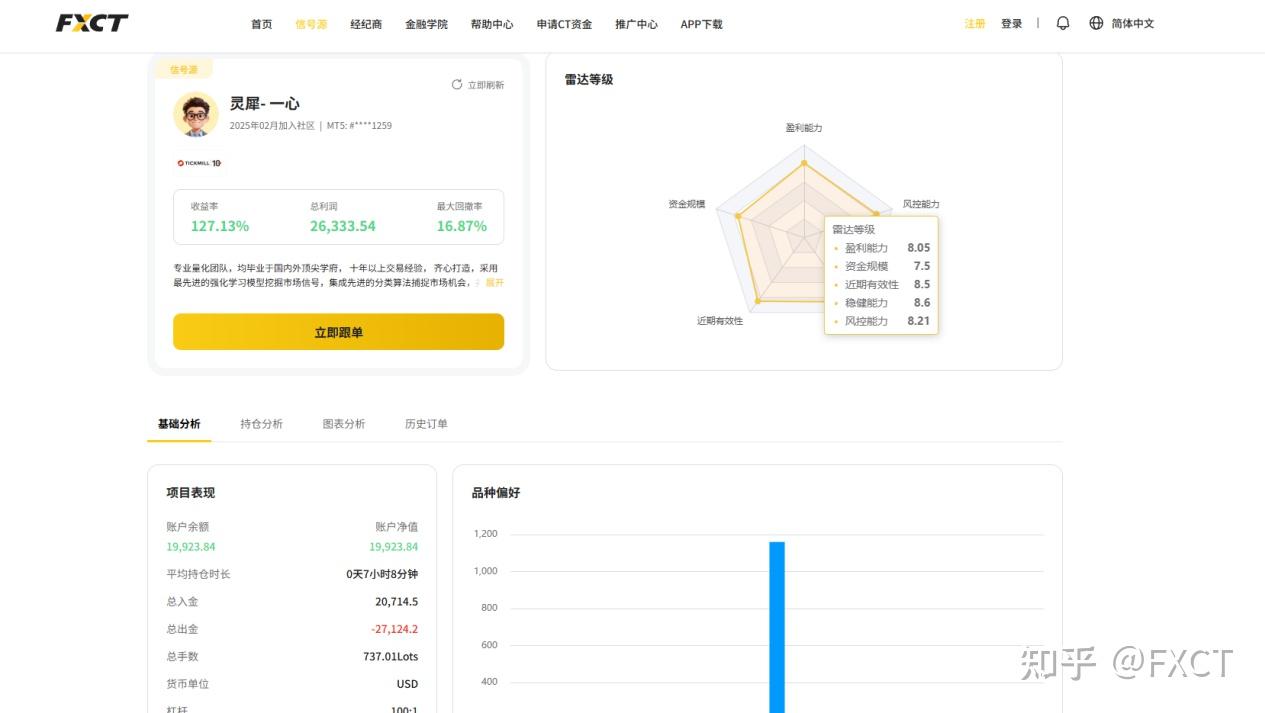
Task: Open 经纪商 in top navigation
Action: coord(366,24)
